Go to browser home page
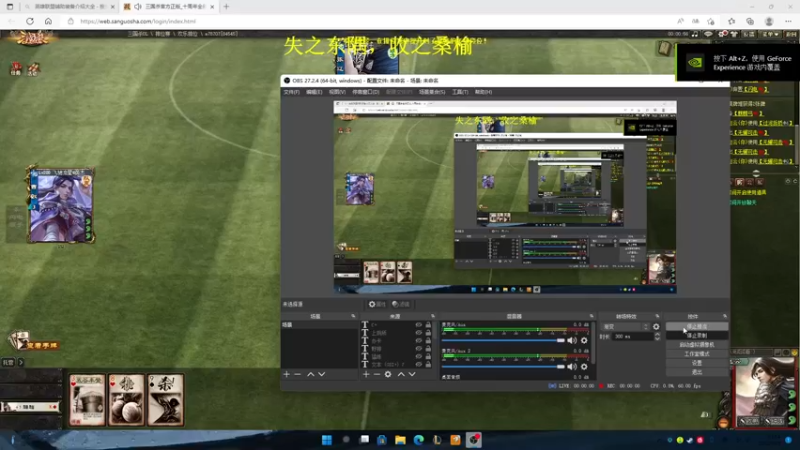This screenshot has width=800, height=450. tap(48, 21)
